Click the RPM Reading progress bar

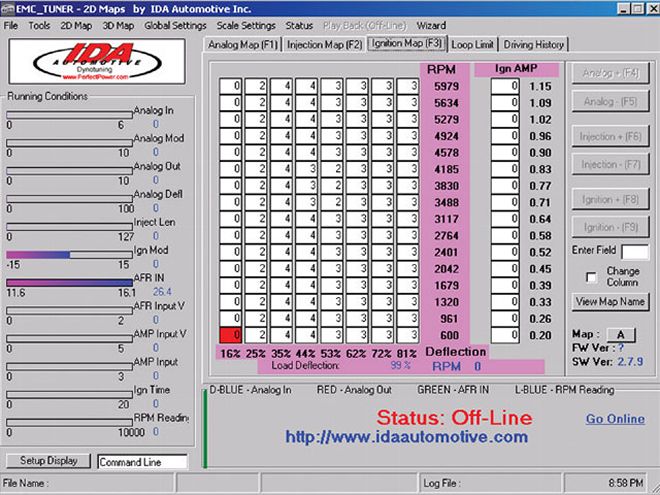point(69,422)
